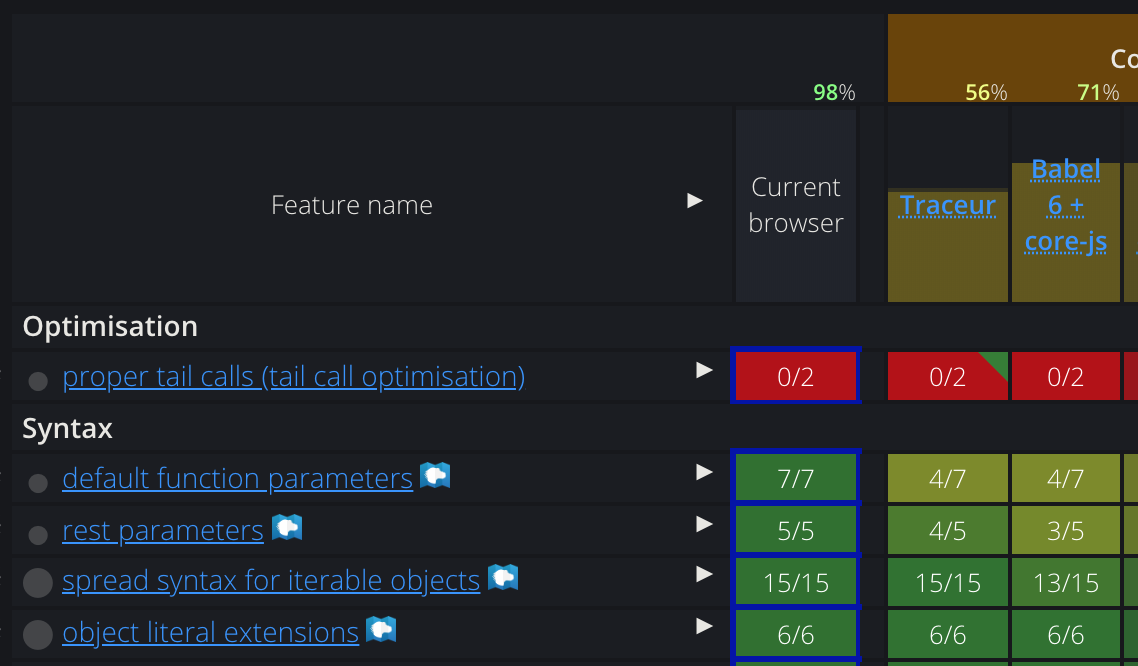Toggle circle beside default function parameters
This screenshot has height=666, width=1138.
click(x=37, y=481)
